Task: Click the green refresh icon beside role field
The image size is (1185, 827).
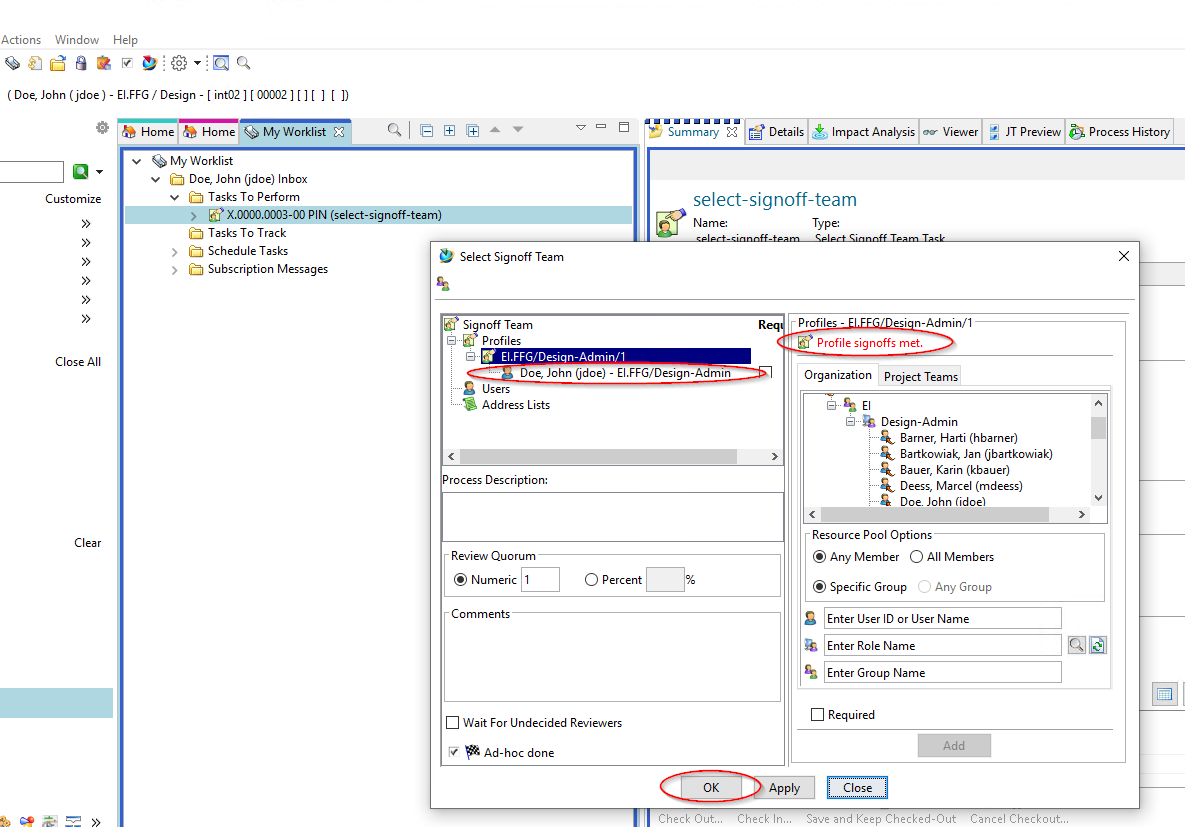Action: coord(1097,646)
